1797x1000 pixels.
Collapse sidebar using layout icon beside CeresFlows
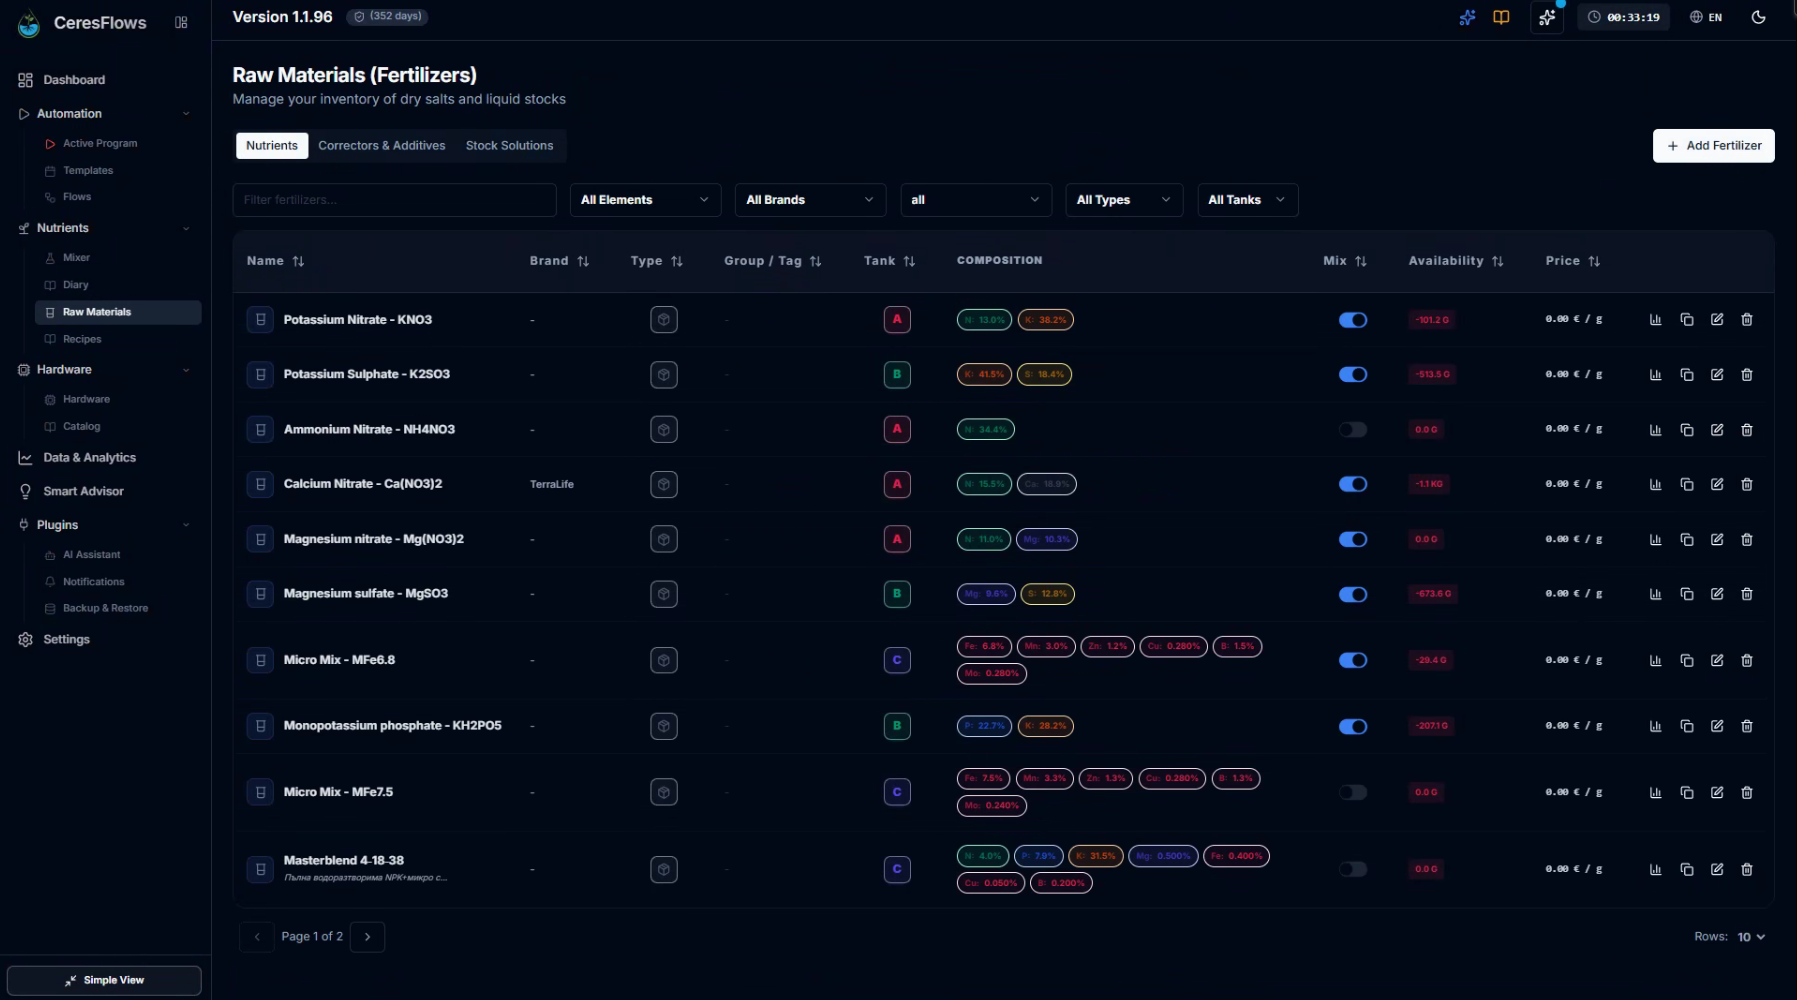tap(181, 22)
